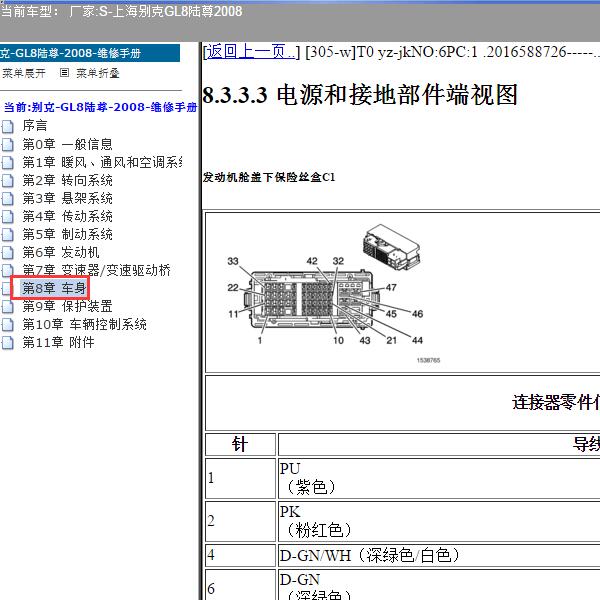Click heading 8.3.3.3 电源和接地部件端视图
The width and height of the screenshot is (600, 600).
[x=360, y=95]
